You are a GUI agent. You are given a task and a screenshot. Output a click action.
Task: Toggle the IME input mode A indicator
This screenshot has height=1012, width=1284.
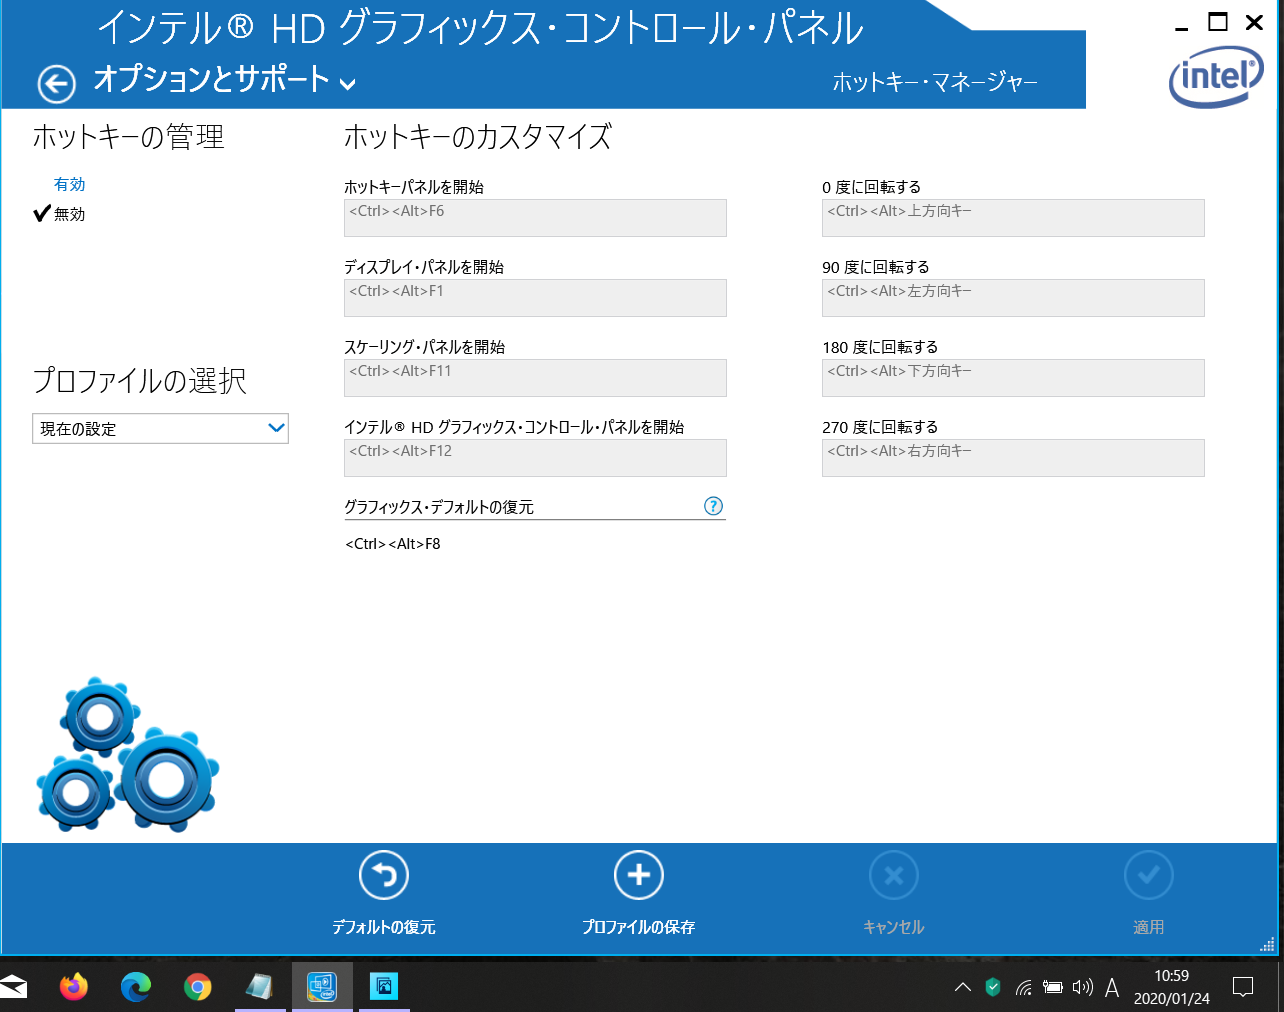[1112, 988]
